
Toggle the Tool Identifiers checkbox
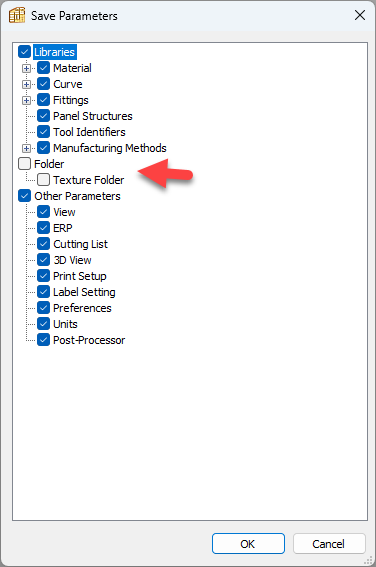coord(43,132)
